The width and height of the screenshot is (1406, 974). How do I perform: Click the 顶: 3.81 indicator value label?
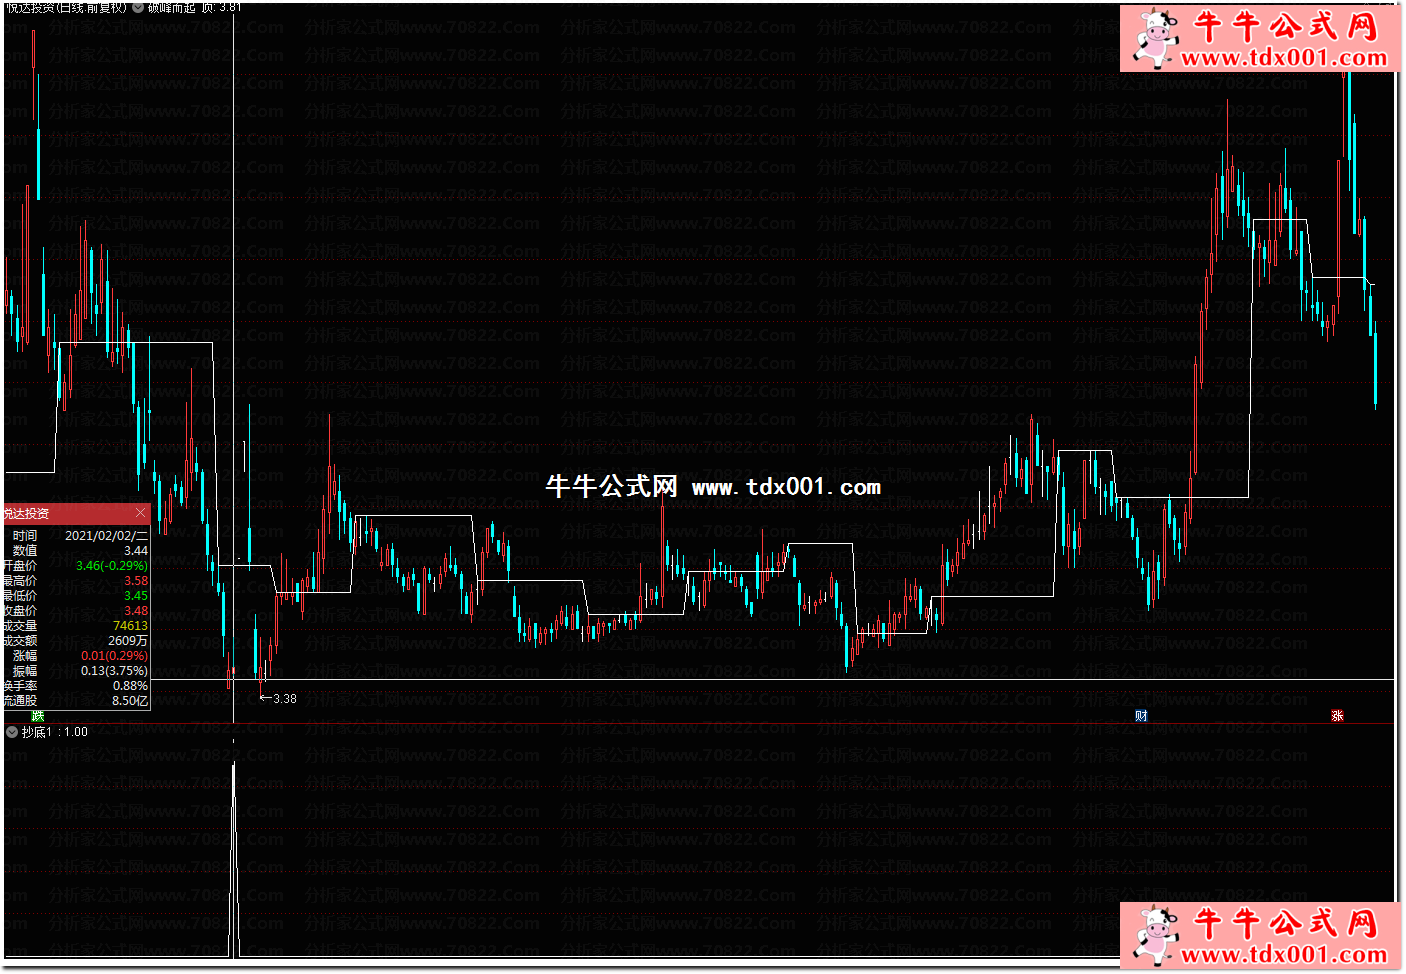pyautogui.click(x=221, y=7)
